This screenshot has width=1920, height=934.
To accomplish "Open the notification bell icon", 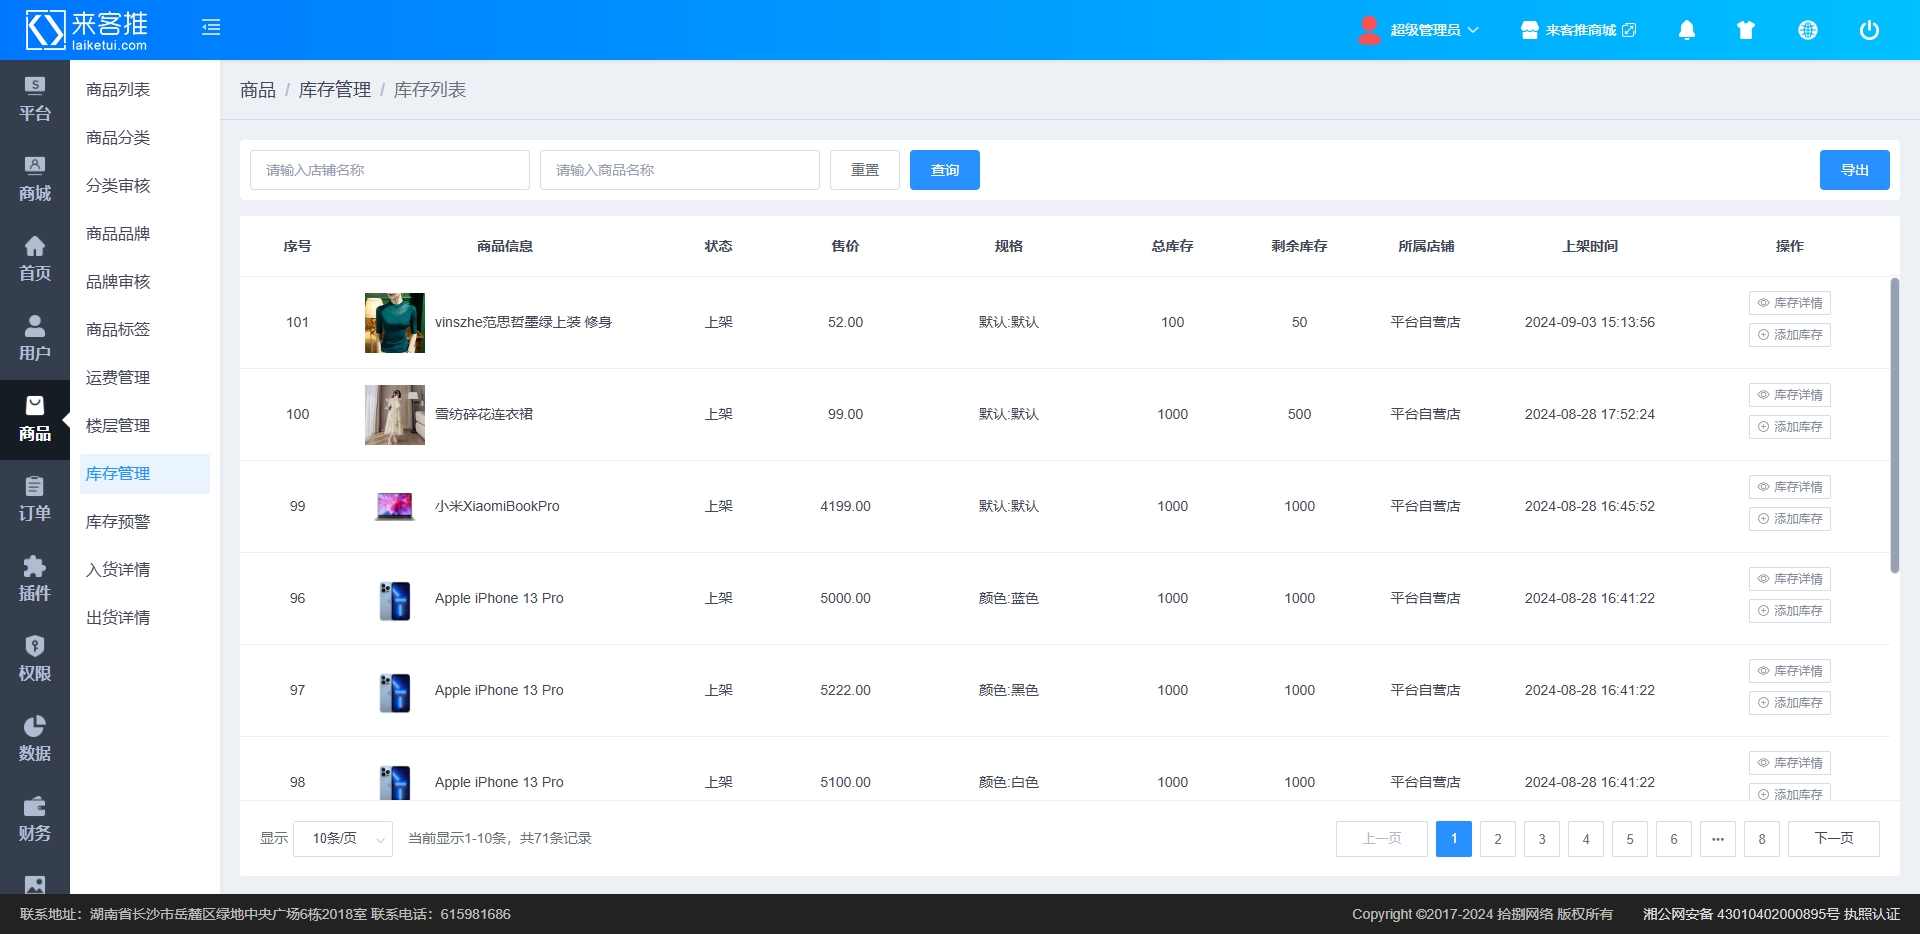I will 1686,30.
